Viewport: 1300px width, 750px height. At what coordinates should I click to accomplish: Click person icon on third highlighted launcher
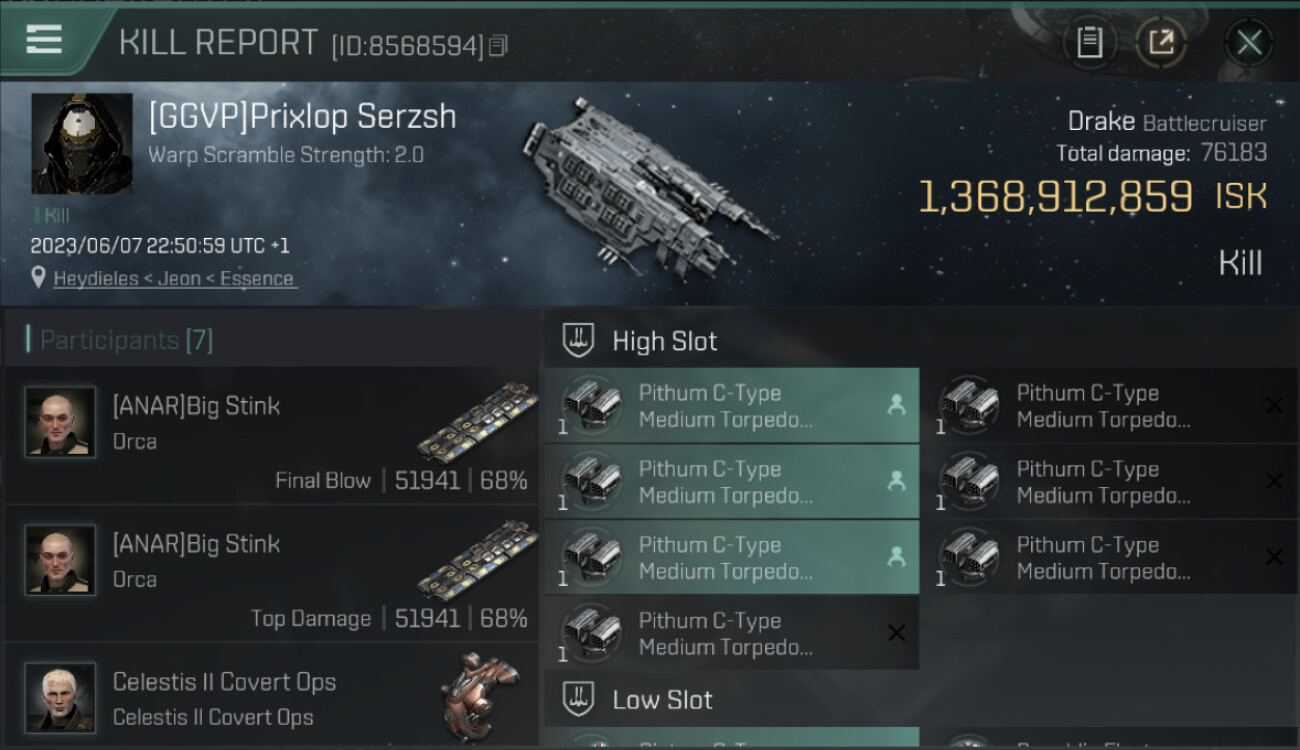[896, 557]
